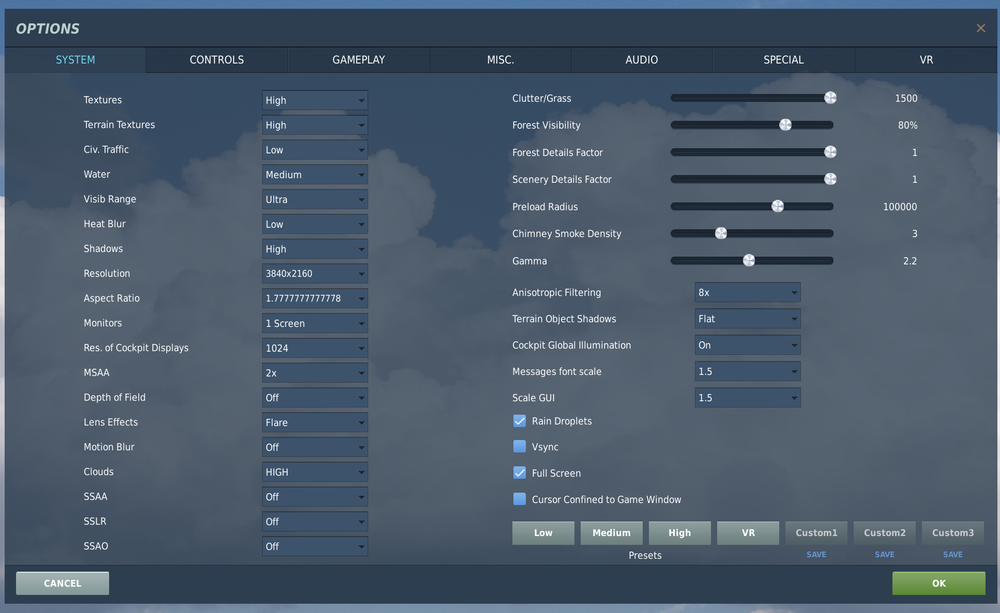Open the Resolution dropdown showing 3840x2160

click(314, 273)
